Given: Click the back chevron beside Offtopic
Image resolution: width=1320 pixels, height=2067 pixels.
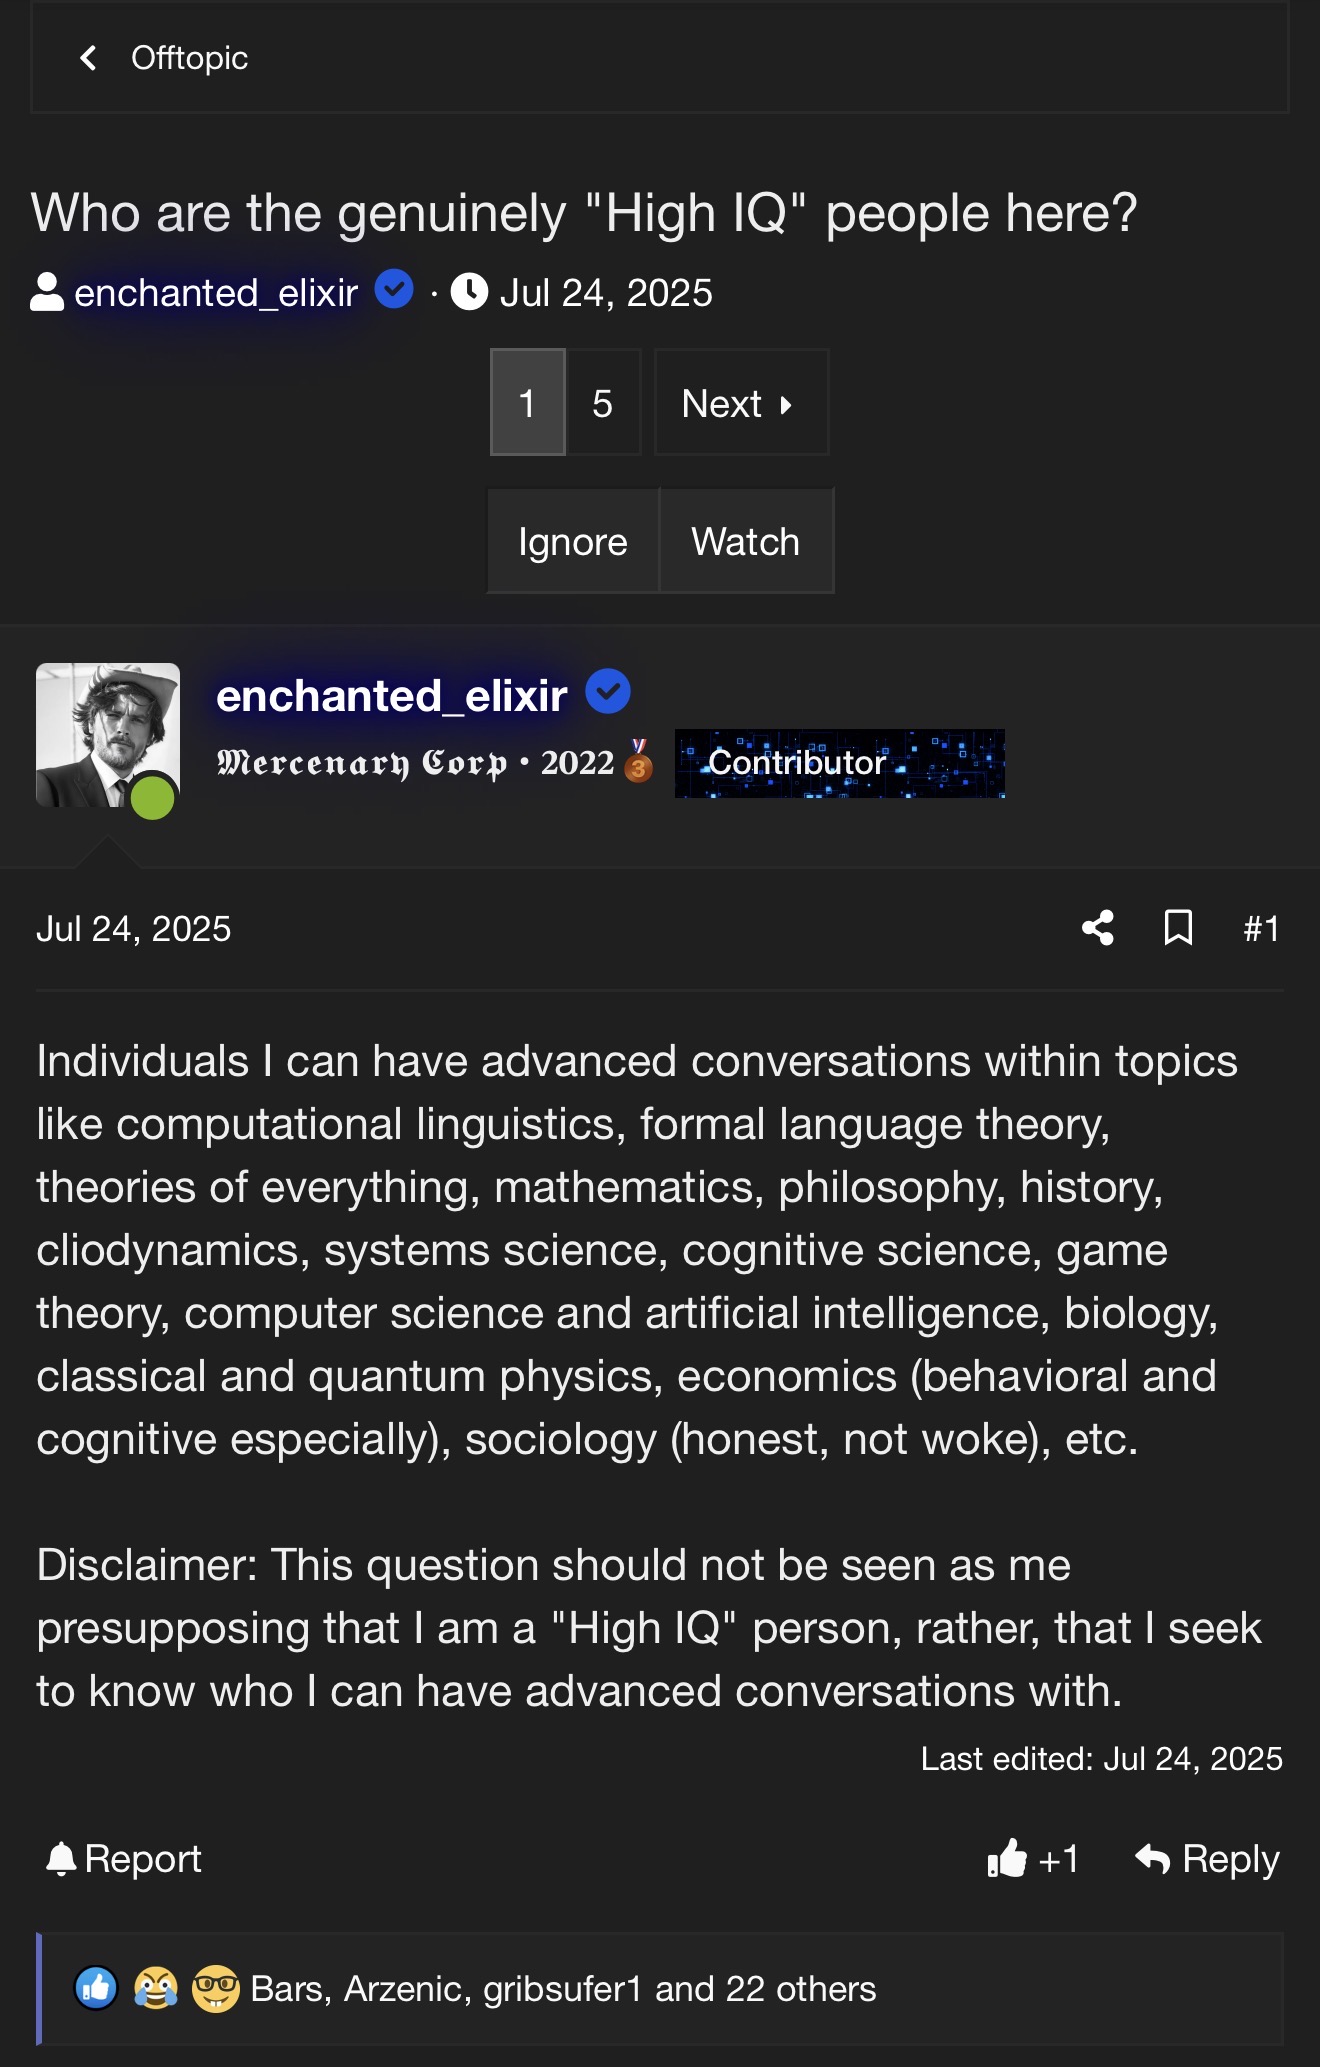Looking at the screenshot, I should 89,58.
